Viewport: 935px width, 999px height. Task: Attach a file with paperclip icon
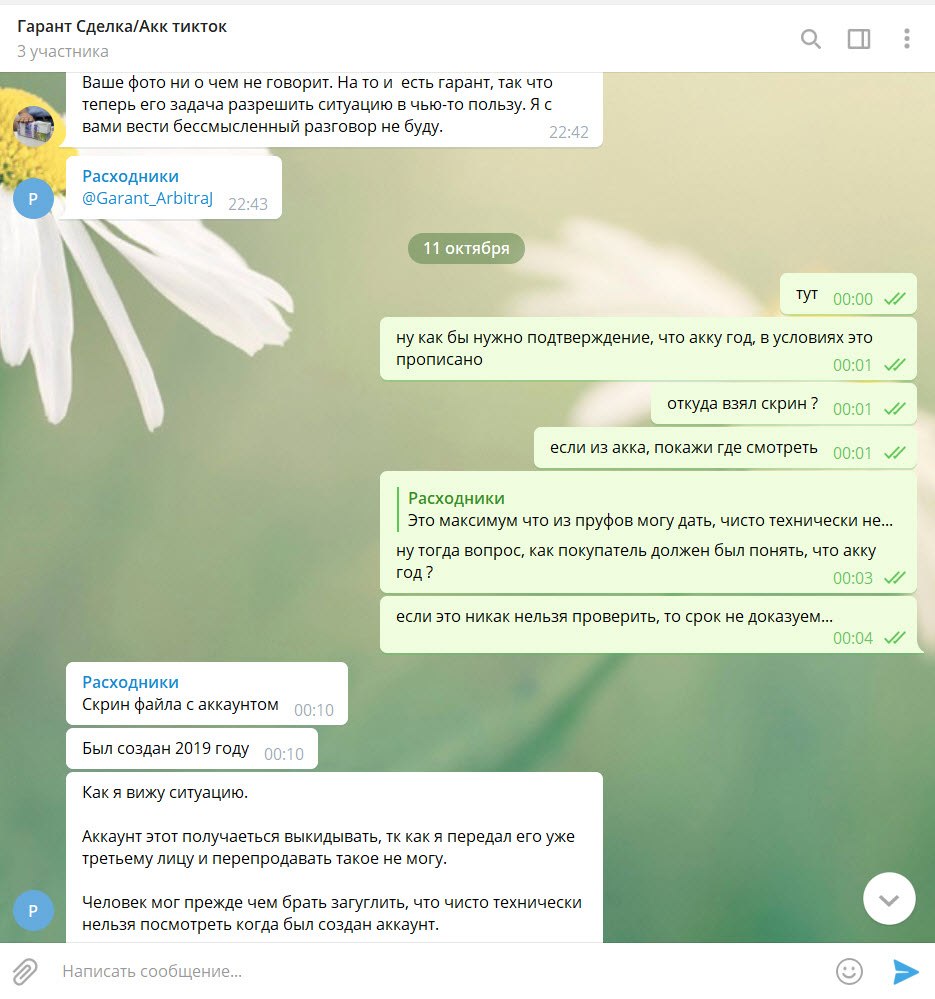(x=25, y=972)
